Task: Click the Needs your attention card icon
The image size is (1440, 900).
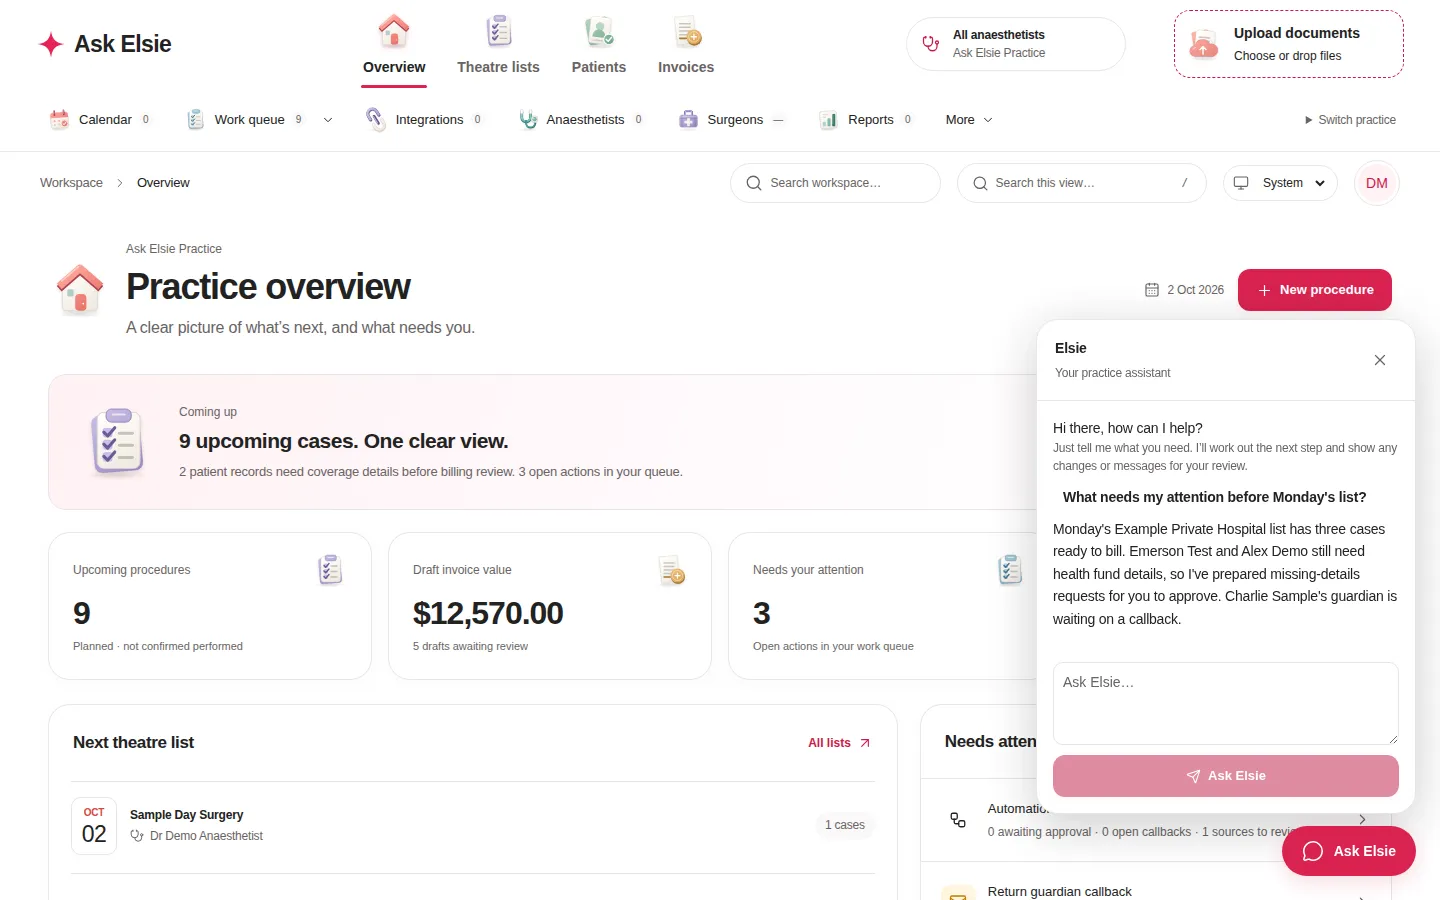Action: click(1010, 570)
